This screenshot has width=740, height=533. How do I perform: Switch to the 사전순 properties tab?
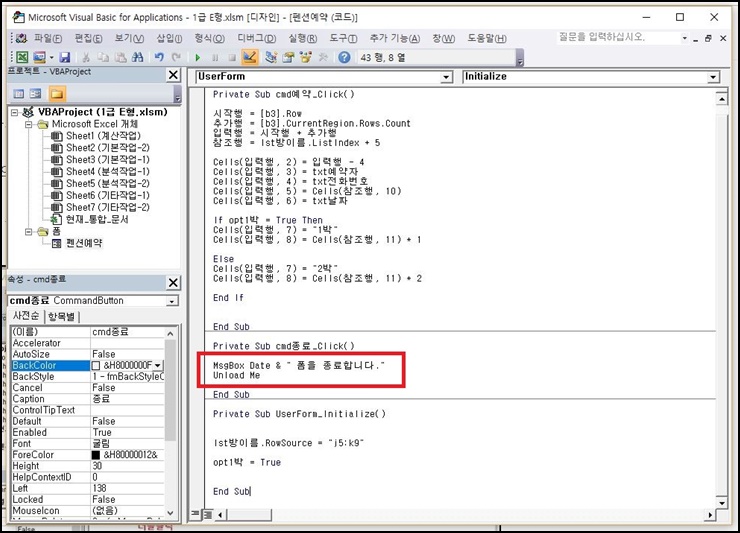(x=26, y=316)
